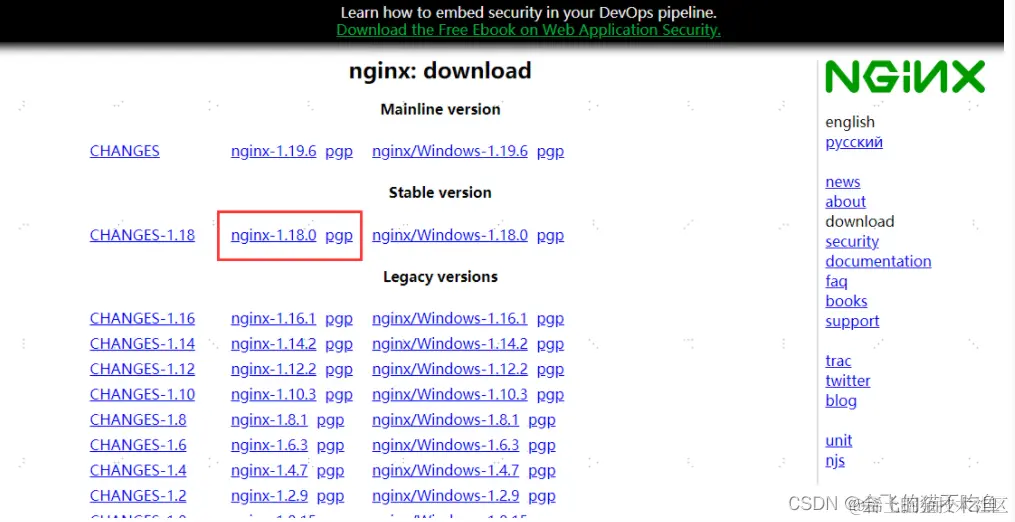Download nginx-1.18.0 stable source
Screen dimensions: 1015x522
pos(273,235)
